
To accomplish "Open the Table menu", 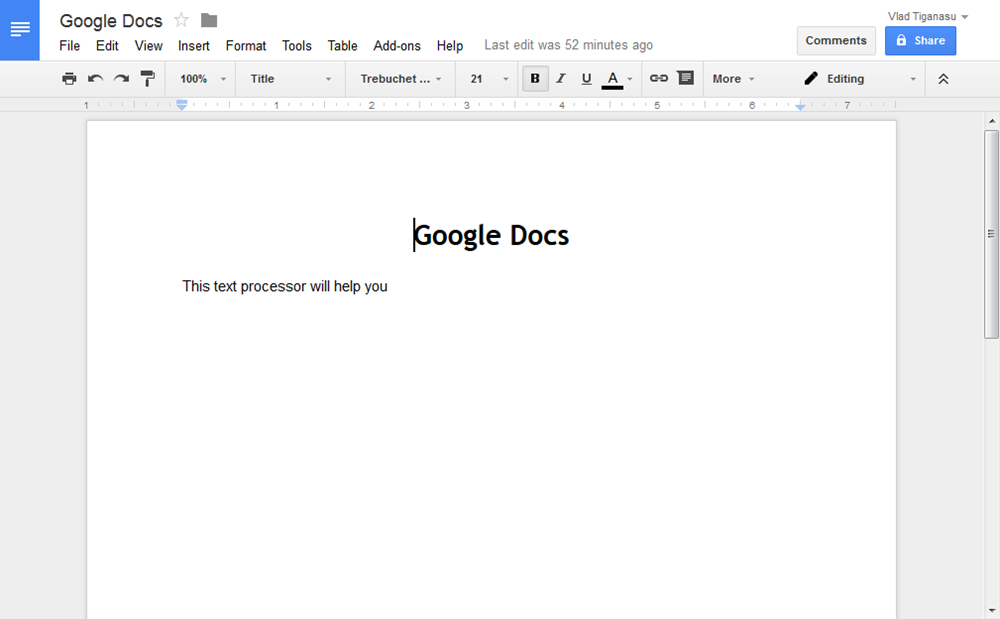I will tap(342, 46).
